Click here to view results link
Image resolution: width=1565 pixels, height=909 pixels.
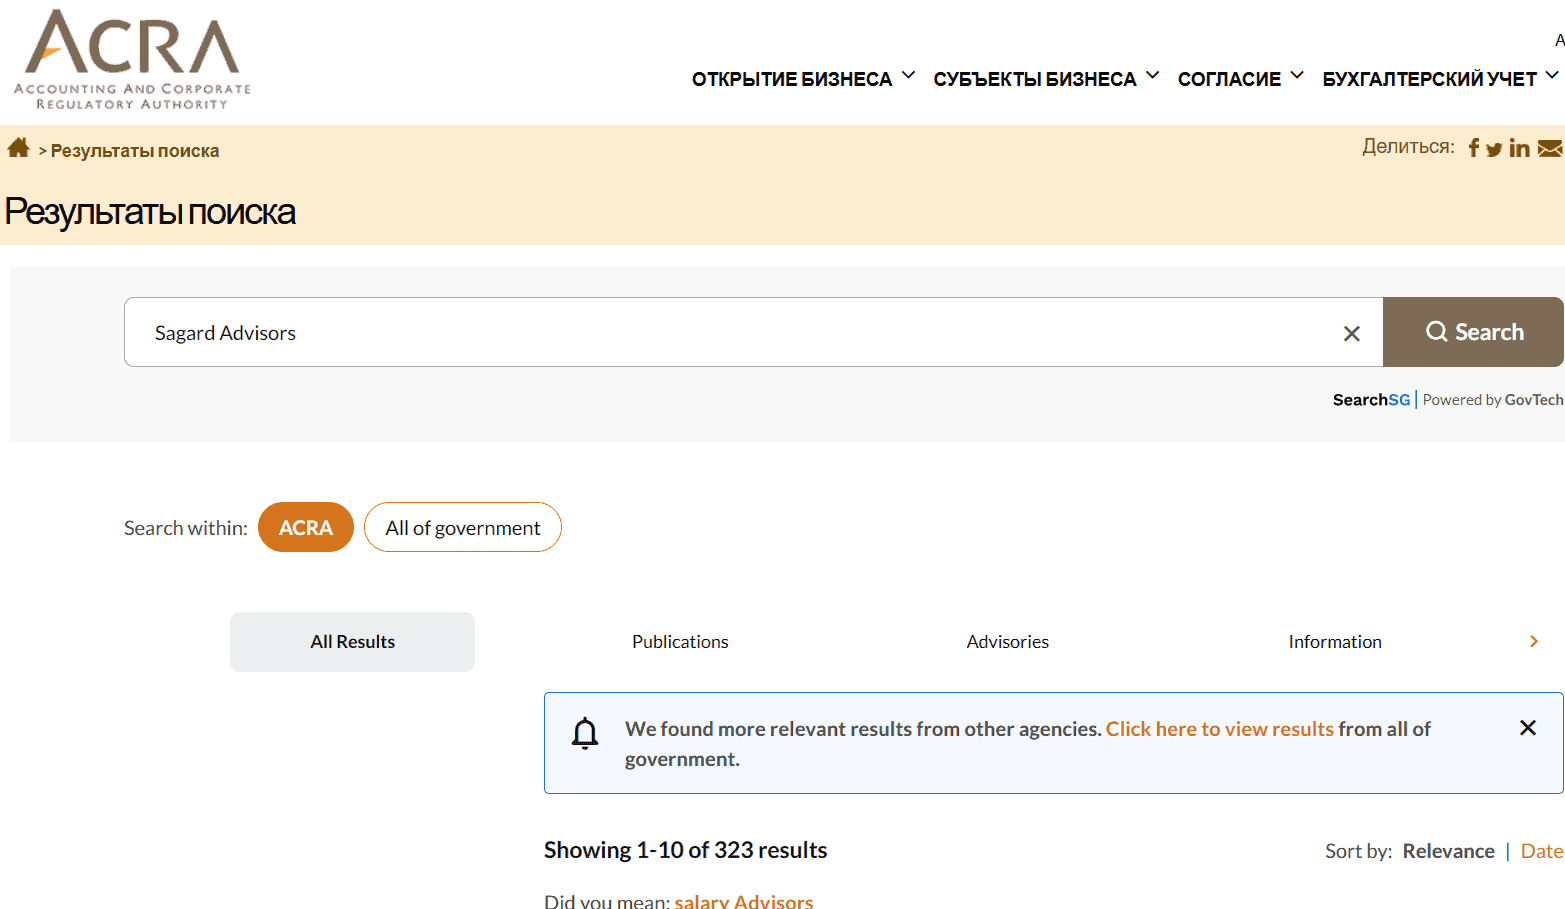(1219, 729)
